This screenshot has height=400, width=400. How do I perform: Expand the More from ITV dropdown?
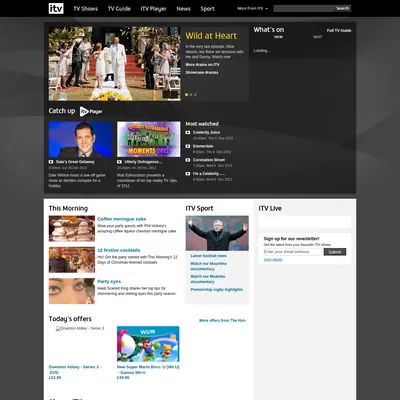pos(252,8)
